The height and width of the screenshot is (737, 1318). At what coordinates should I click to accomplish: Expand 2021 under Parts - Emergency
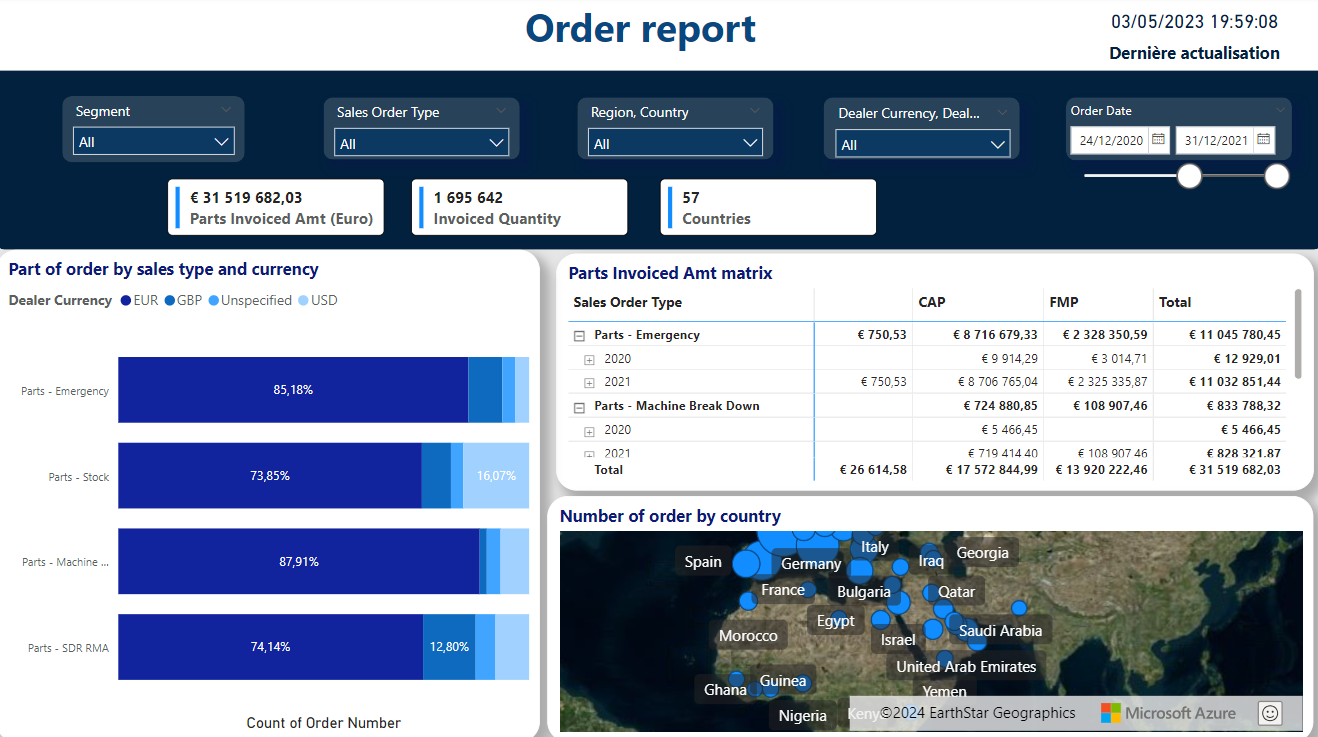click(x=589, y=383)
